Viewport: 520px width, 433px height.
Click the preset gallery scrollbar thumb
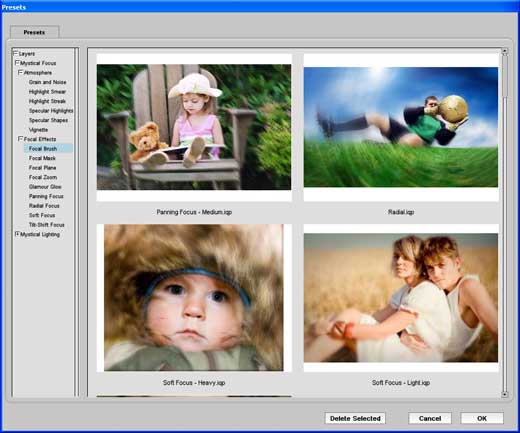click(505, 77)
